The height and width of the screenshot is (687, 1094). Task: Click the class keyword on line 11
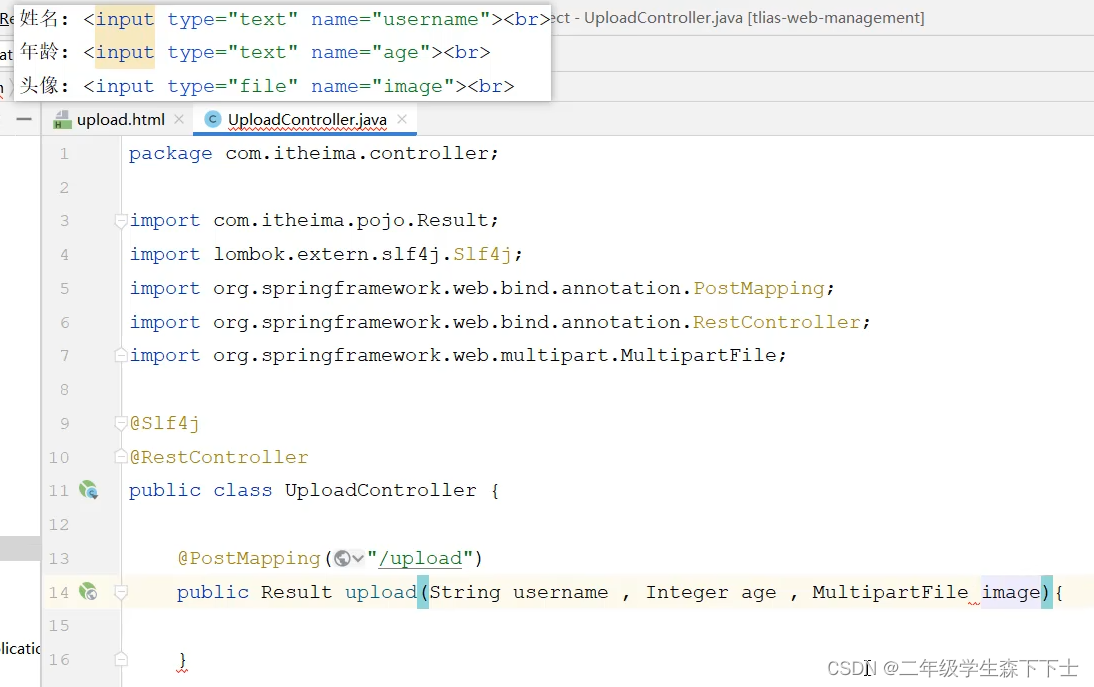[x=243, y=490]
